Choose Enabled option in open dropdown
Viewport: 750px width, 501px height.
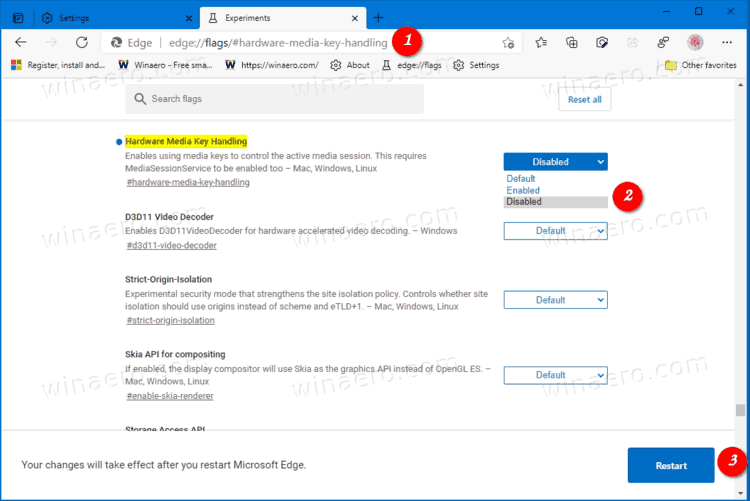555,190
